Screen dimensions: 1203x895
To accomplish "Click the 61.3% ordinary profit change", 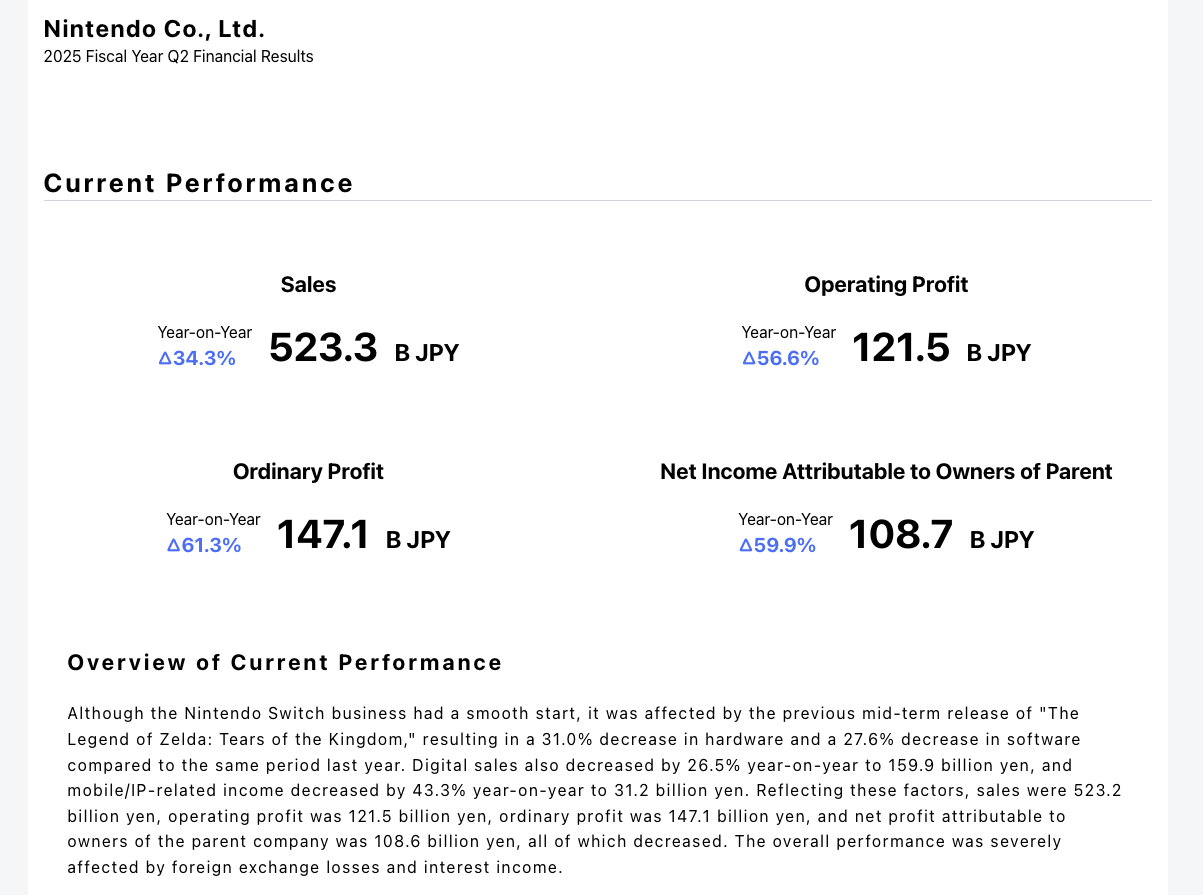I will click(x=204, y=545).
